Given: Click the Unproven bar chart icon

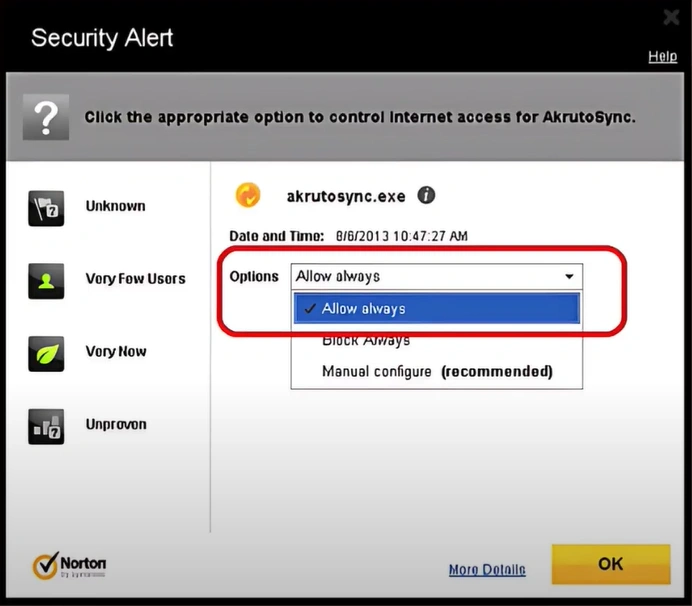Looking at the screenshot, I should (46, 426).
